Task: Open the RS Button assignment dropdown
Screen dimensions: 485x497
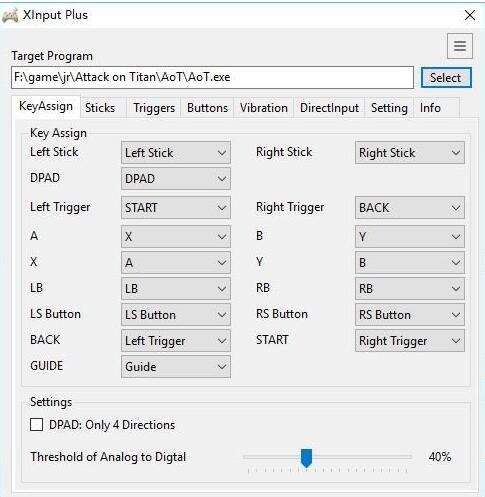Action: [410, 315]
